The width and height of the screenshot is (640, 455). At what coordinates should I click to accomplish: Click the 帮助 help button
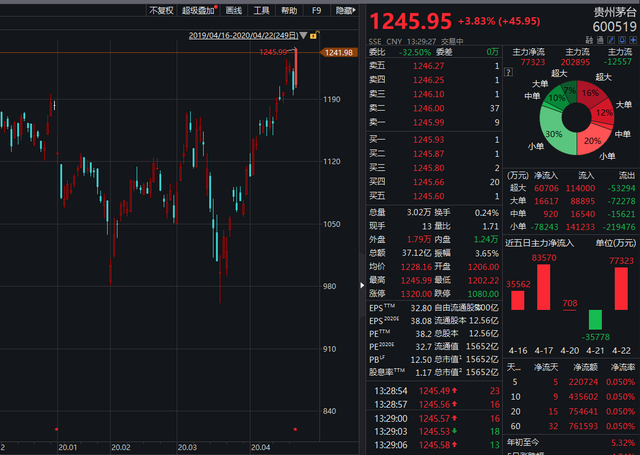pyautogui.click(x=289, y=10)
